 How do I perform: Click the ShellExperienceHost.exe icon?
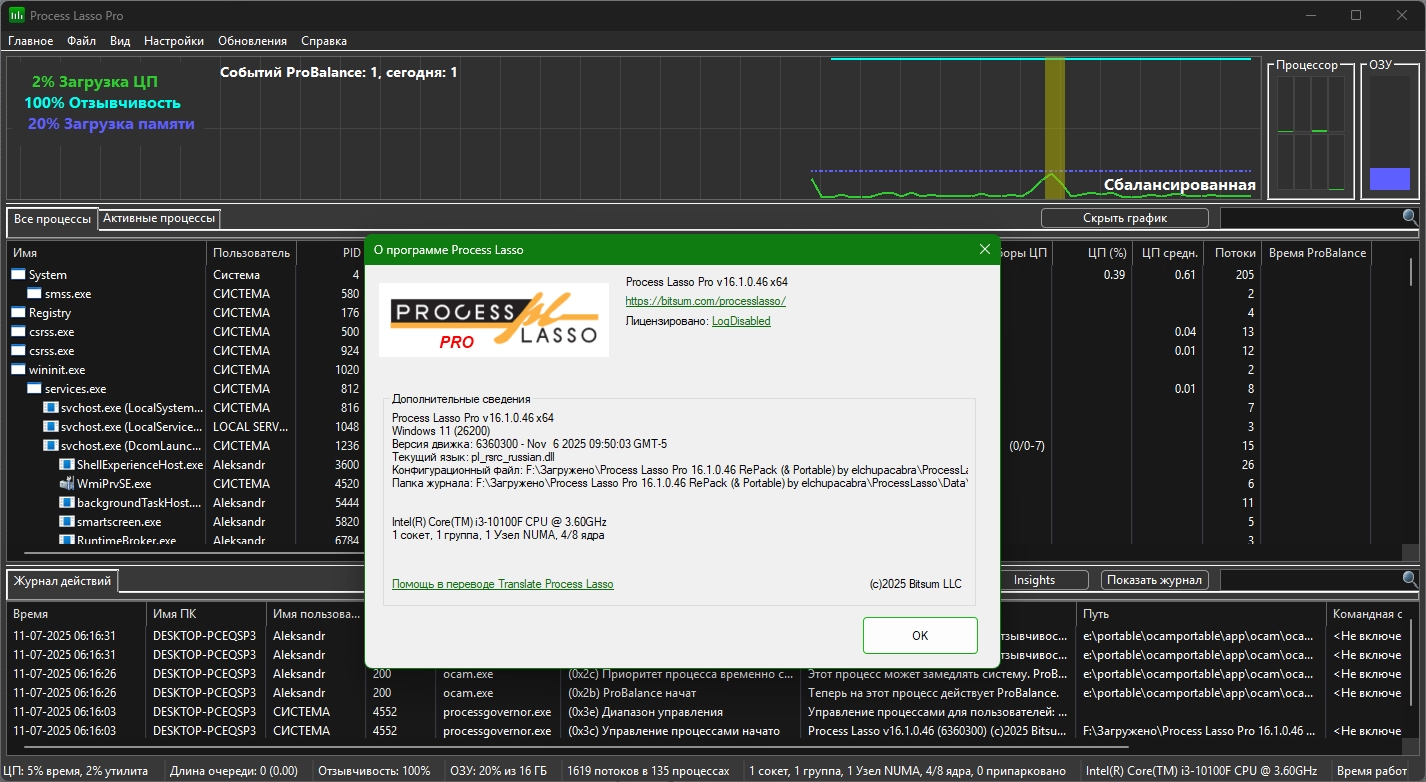(67, 465)
